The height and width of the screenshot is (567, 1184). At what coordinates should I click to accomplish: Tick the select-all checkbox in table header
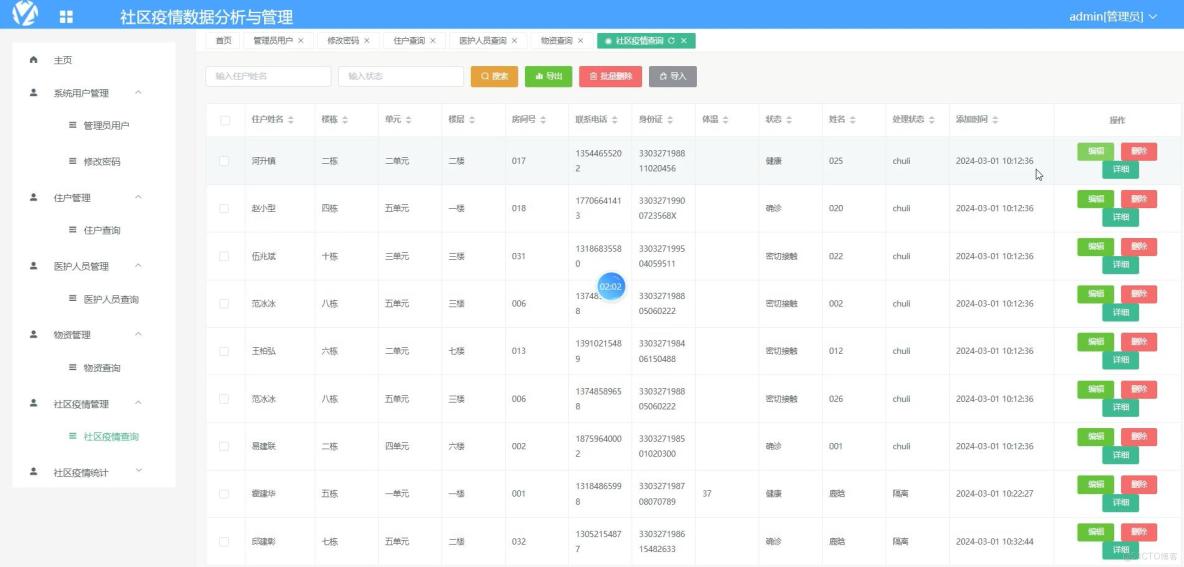click(x=224, y=120)
